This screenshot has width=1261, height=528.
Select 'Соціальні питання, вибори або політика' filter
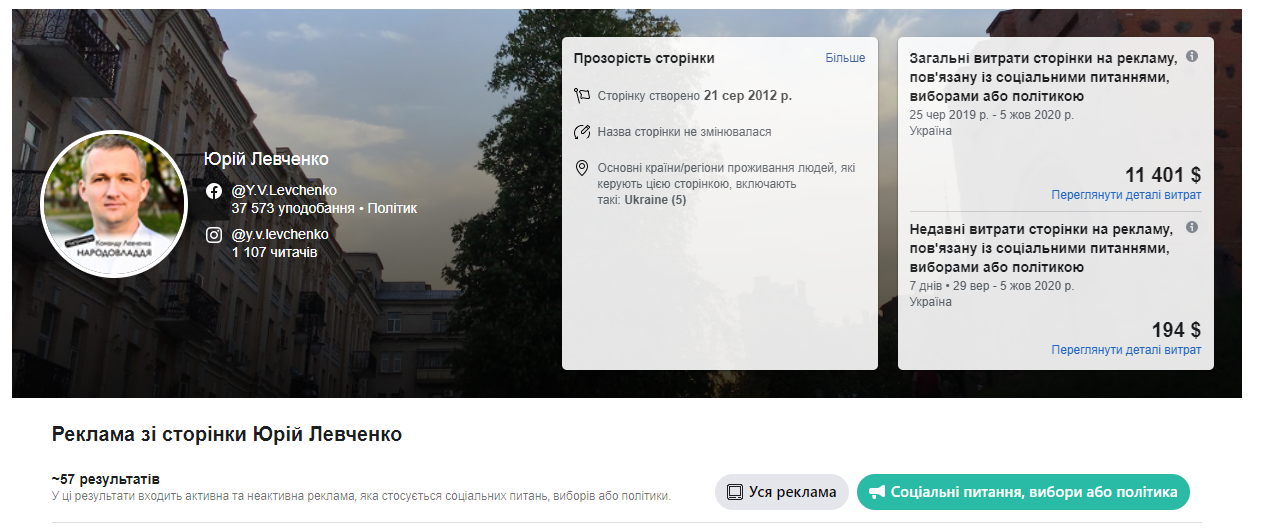[1023, 492]
